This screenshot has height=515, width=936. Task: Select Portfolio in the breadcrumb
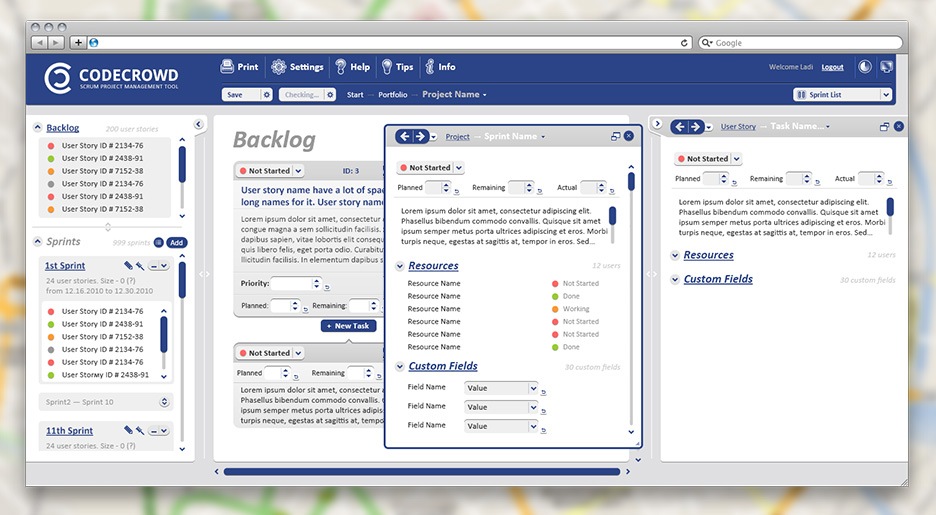[392, 95]
